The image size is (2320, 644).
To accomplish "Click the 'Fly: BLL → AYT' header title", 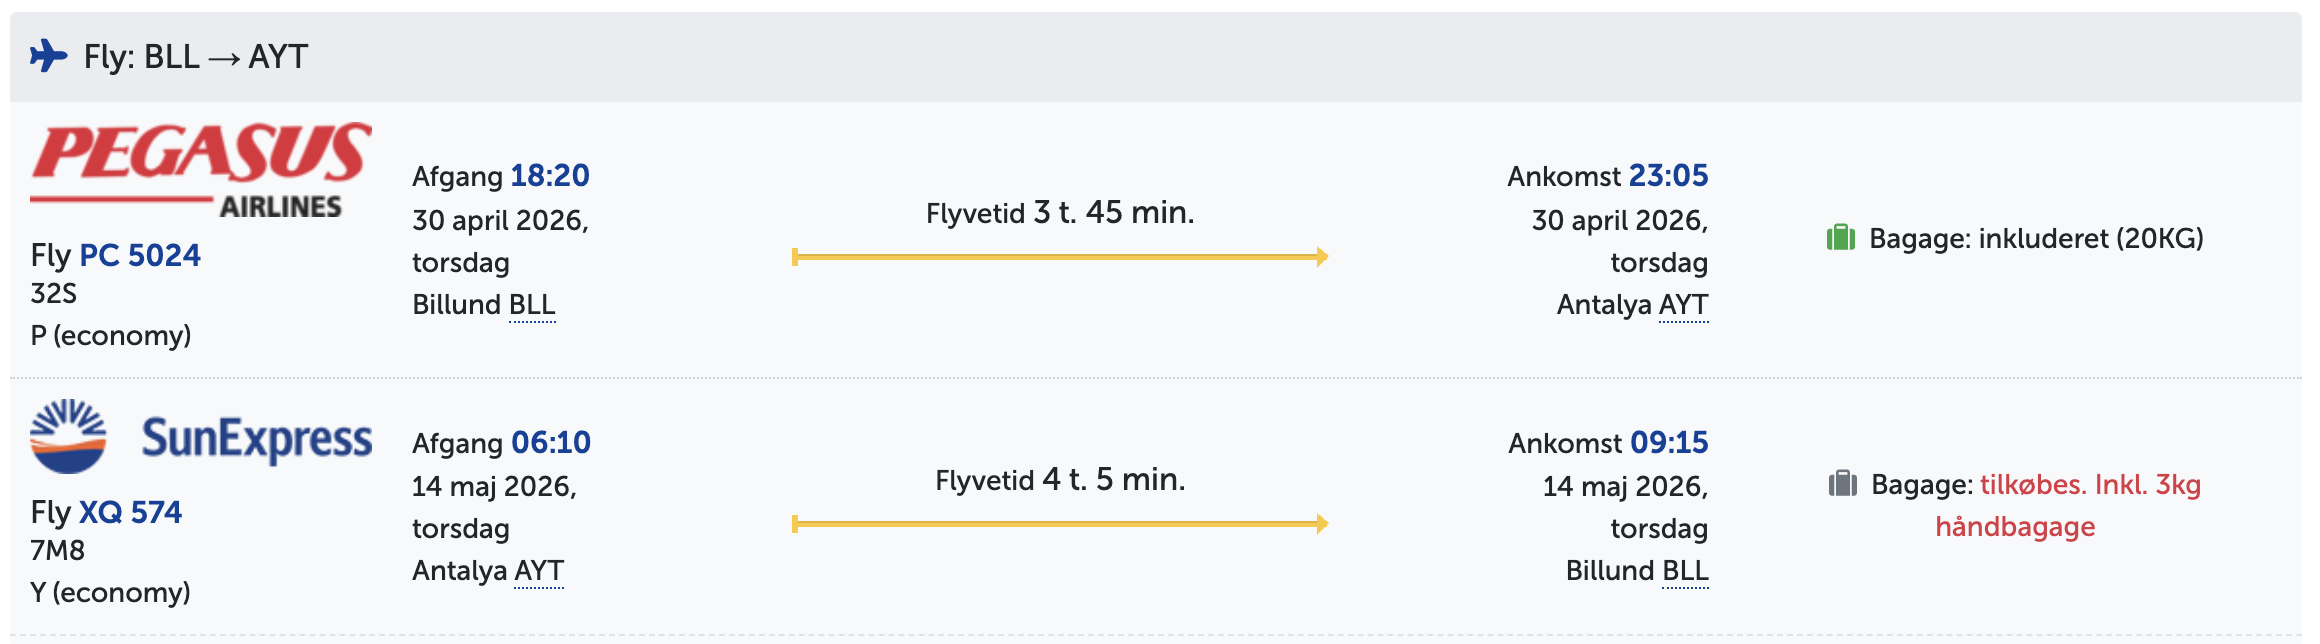I will coord(196,57).
